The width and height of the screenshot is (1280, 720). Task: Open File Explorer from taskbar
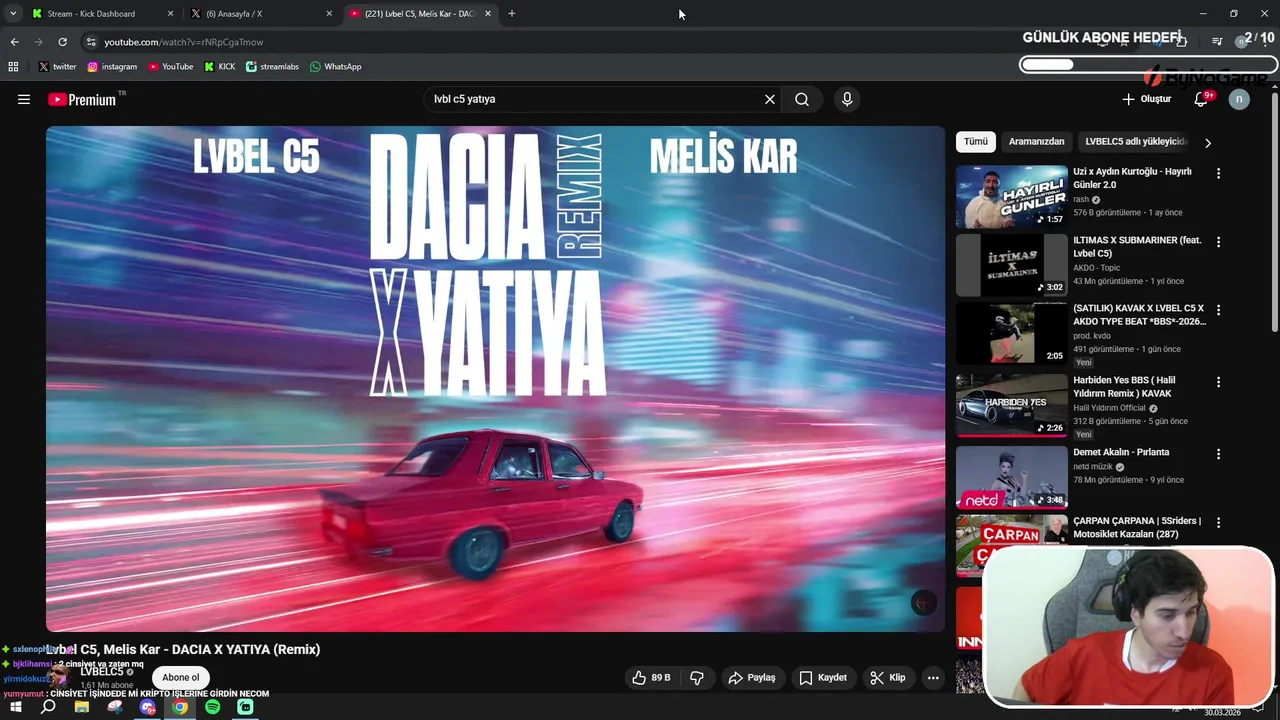tap(81, 707)
